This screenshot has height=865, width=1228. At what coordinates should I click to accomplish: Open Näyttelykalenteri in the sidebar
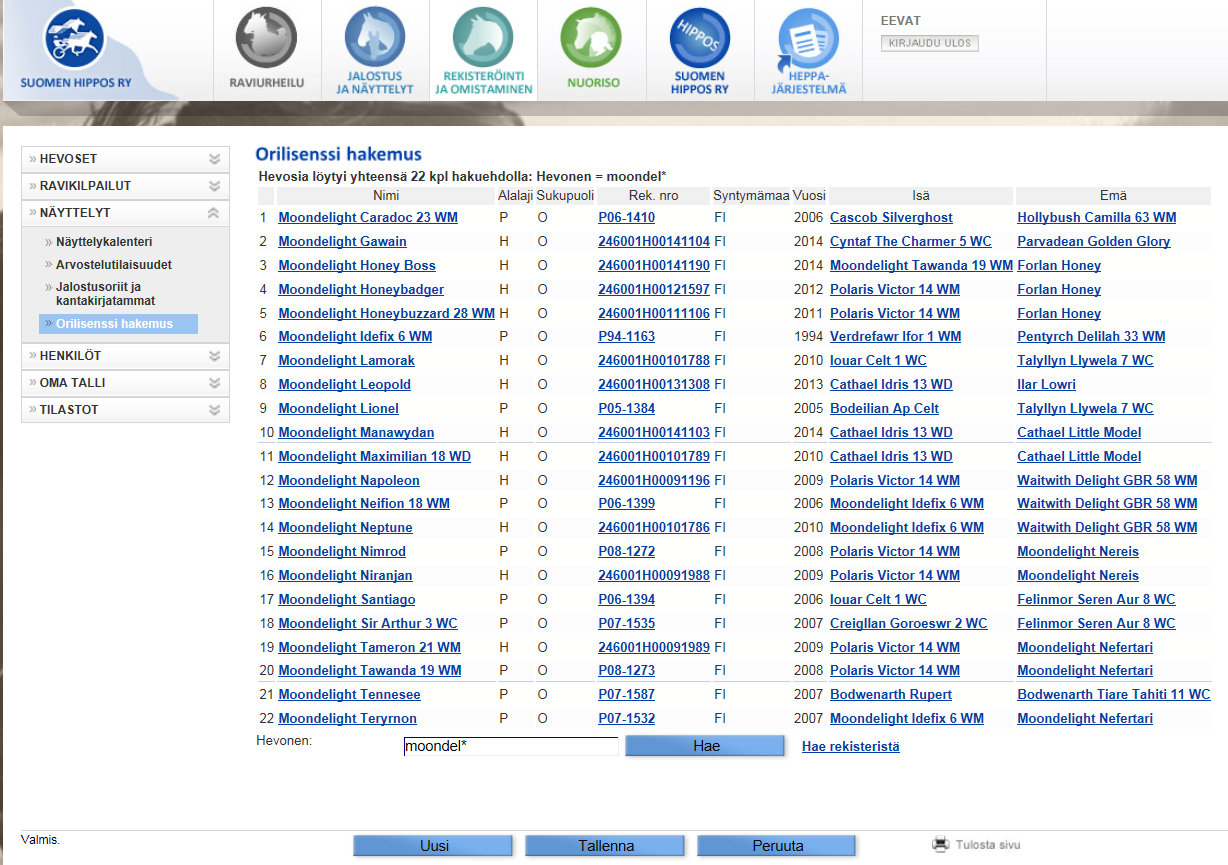[104, 242]
